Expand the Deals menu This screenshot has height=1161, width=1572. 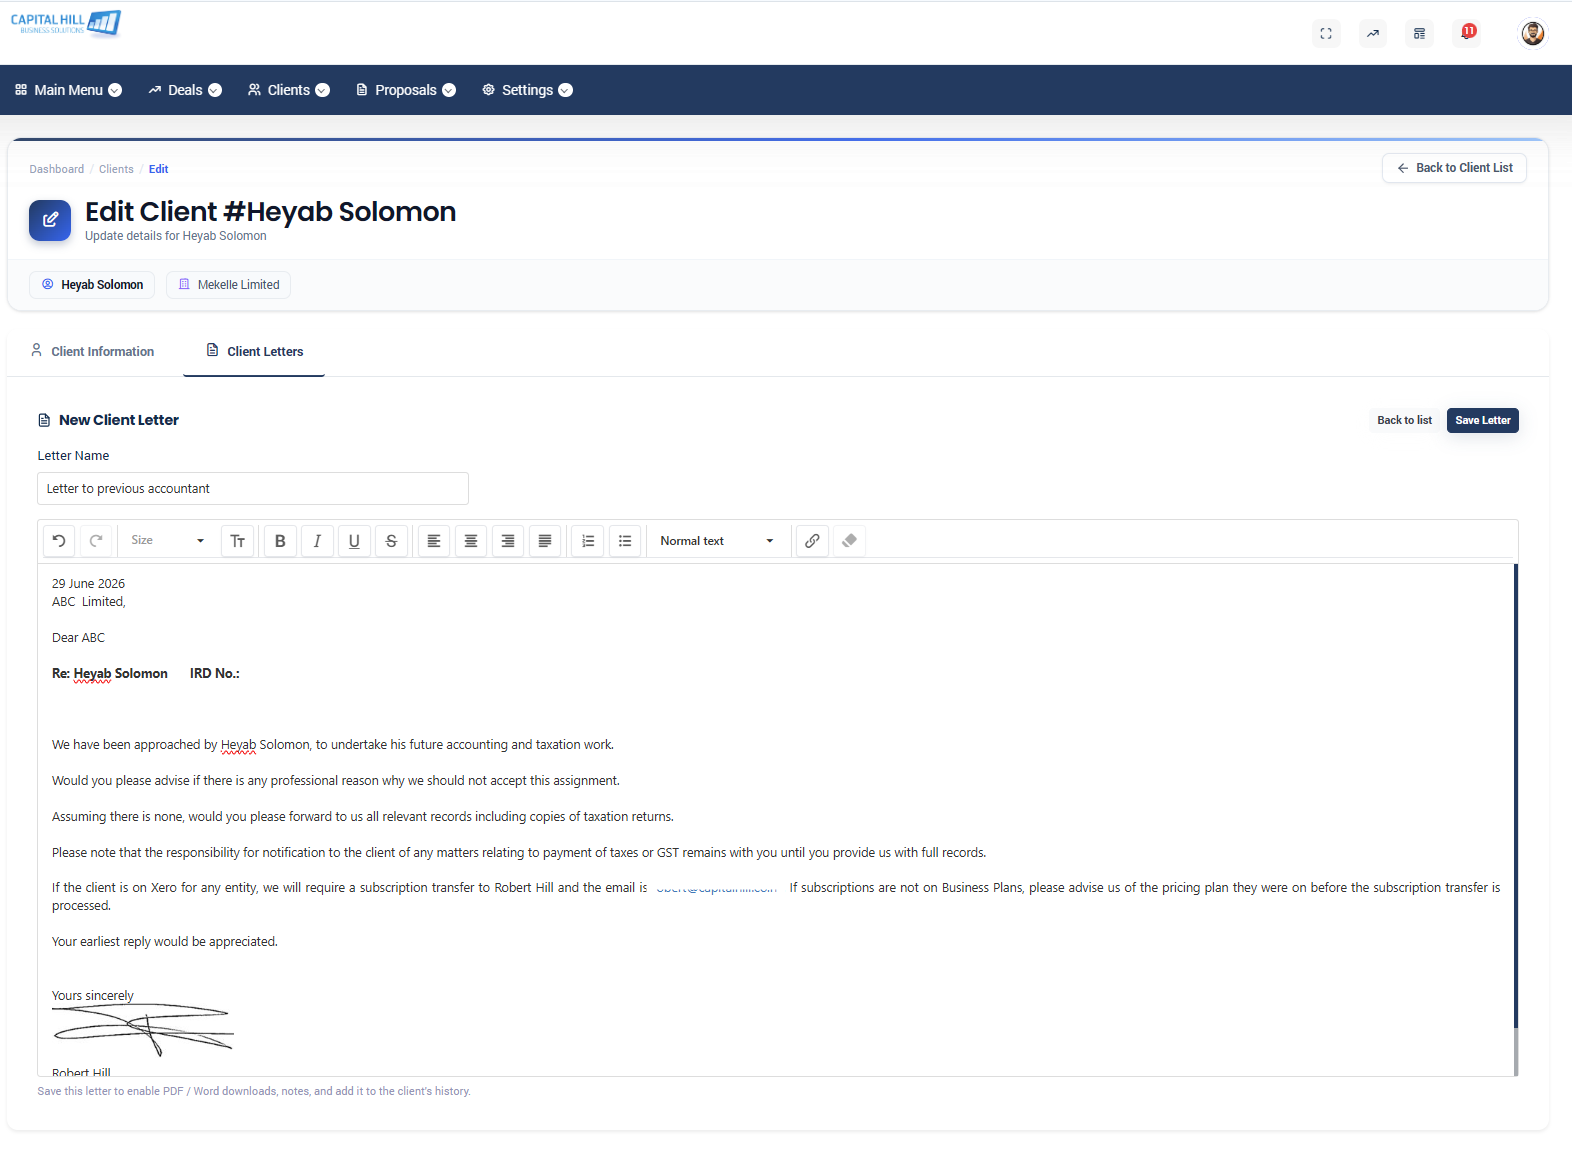pos(185,90)
